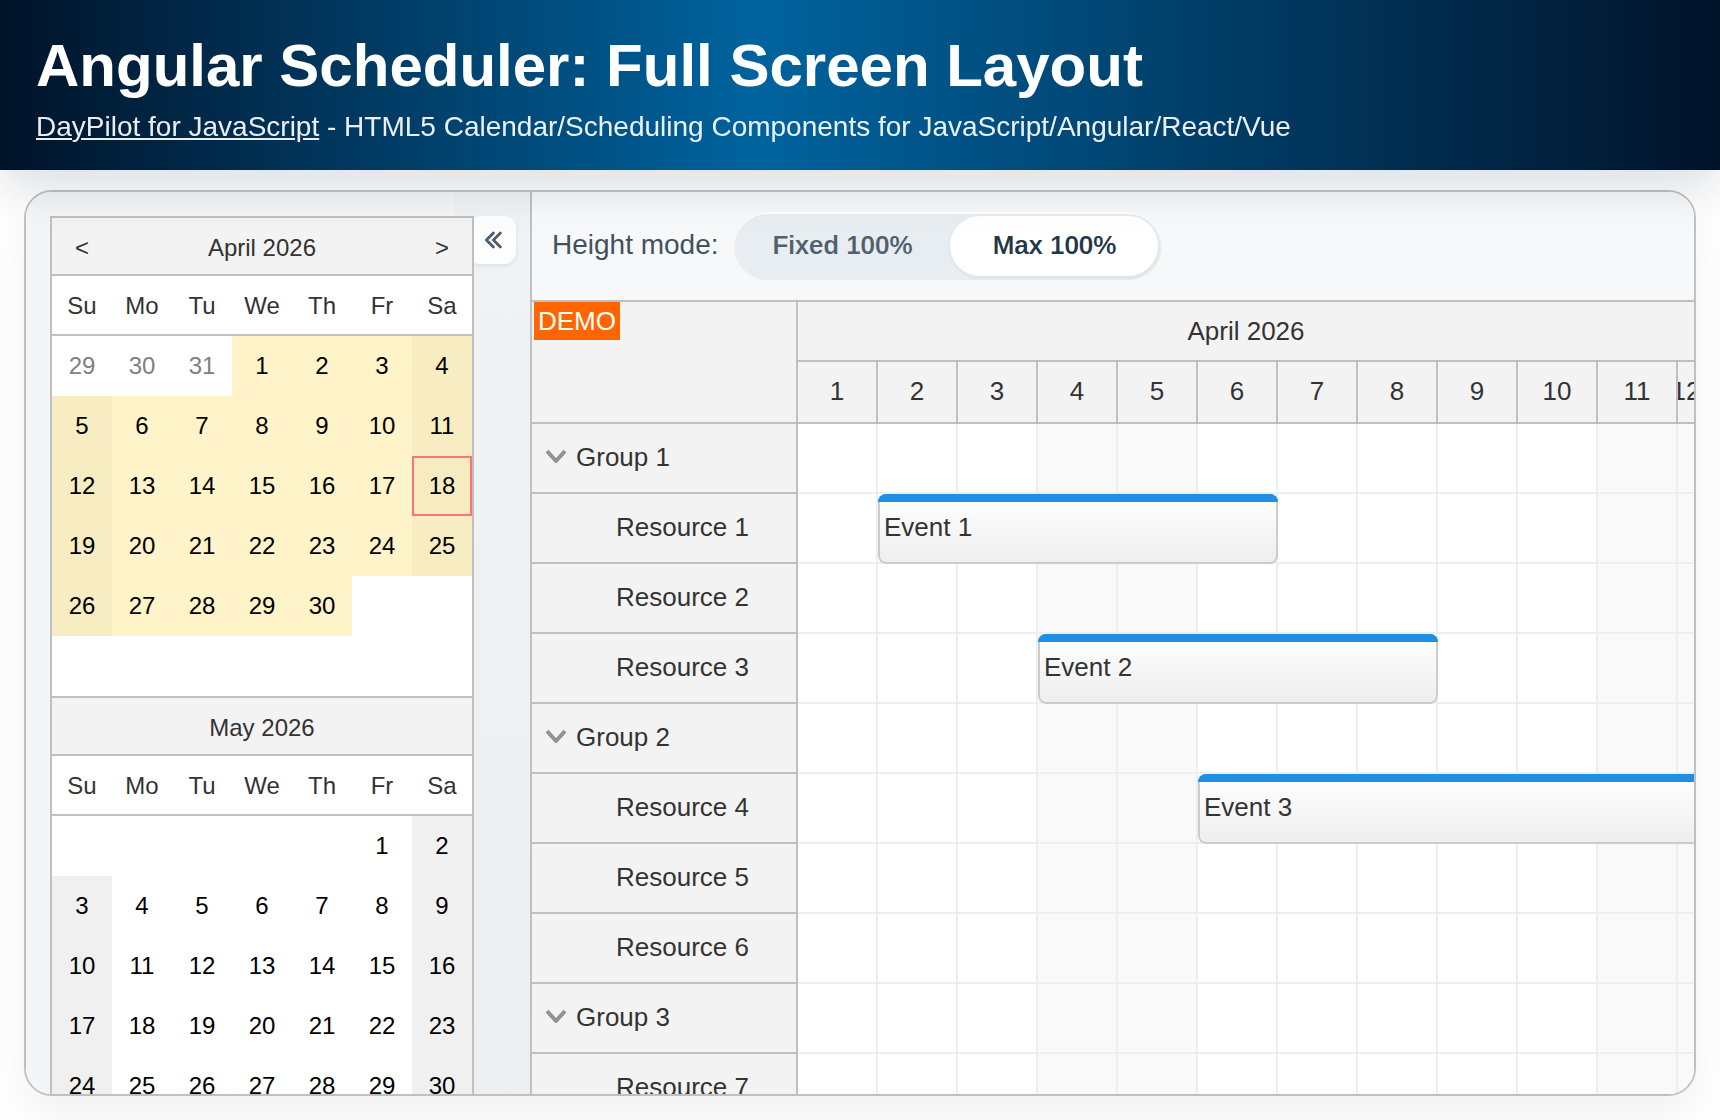
Task: Click the orange DEMO badge
Action: (576, 321)
